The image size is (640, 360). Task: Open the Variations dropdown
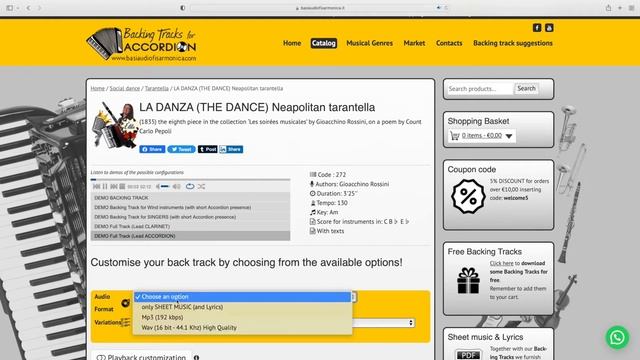point(384,323)
